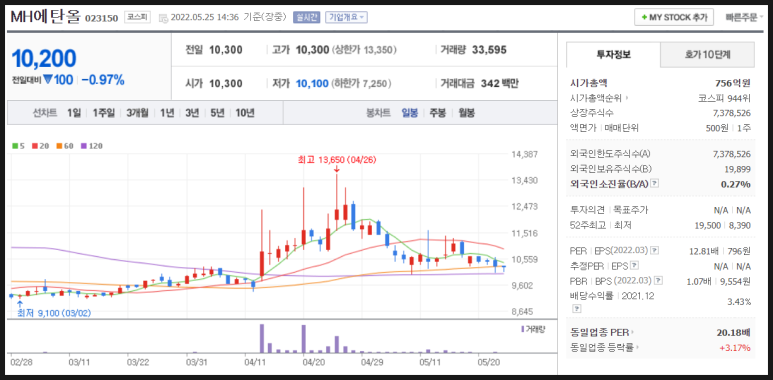Select the 주봉 candlestick chart
The height and width of the screenshot is (380, 773).
pyautogui.click(x=437, y=113)
